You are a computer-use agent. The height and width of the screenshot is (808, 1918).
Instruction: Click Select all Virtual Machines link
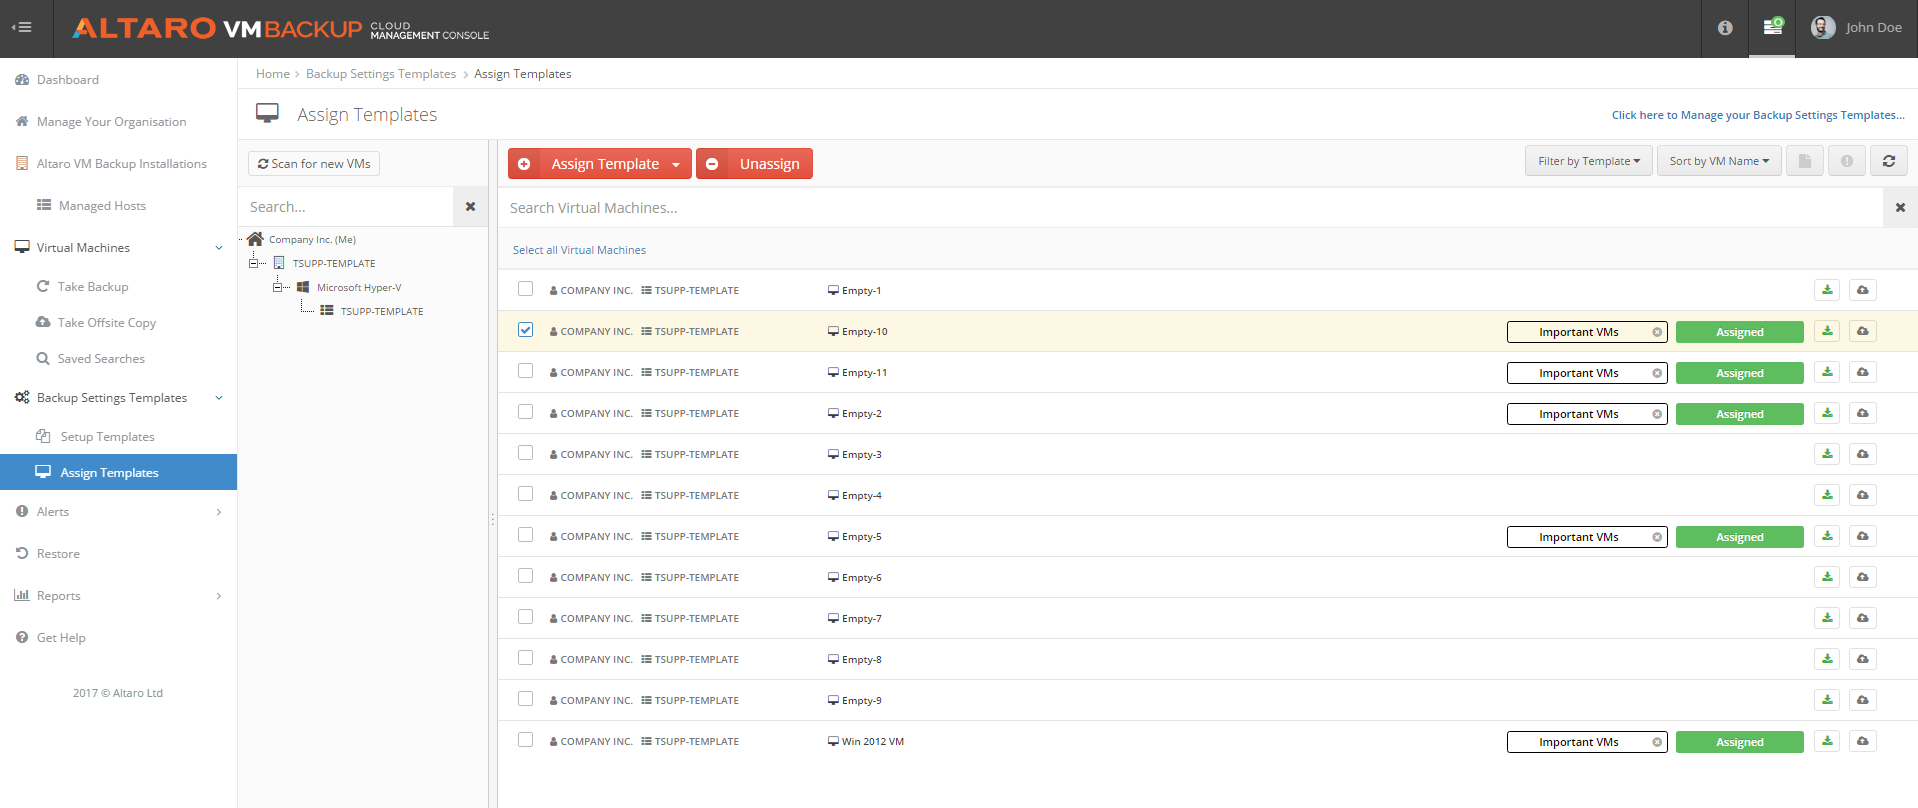click(579, 250)
